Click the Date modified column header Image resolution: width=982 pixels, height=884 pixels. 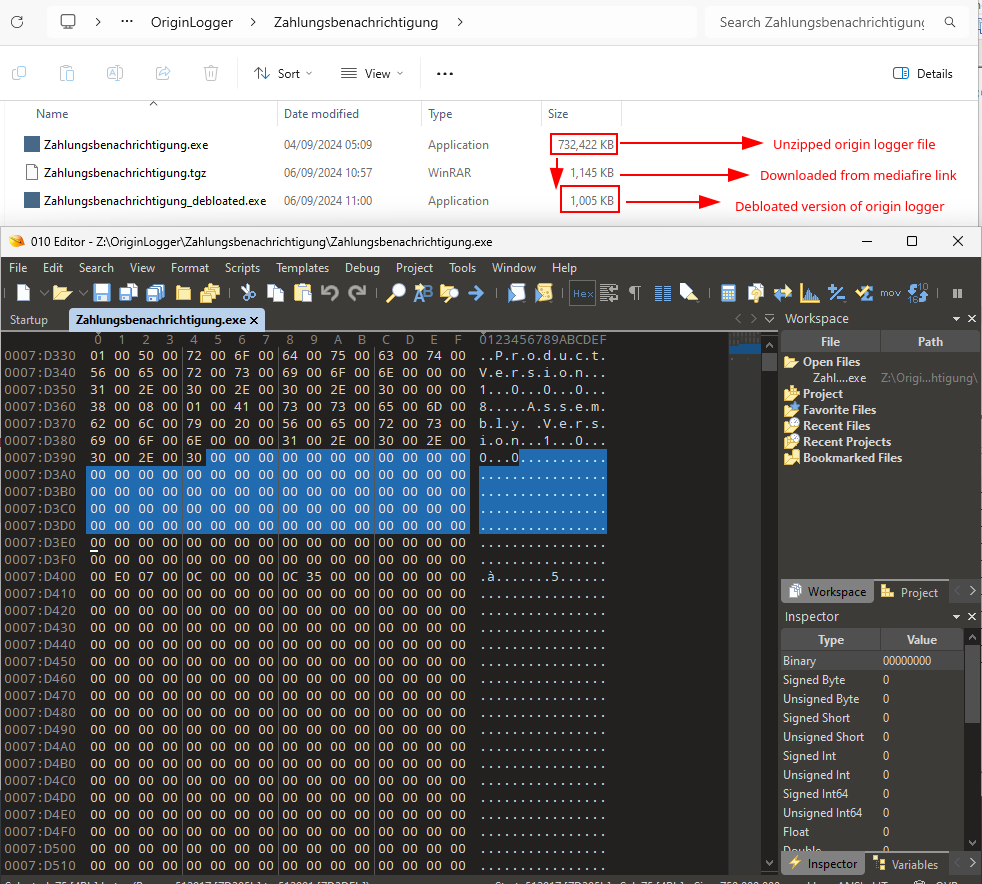click(349, 114)
